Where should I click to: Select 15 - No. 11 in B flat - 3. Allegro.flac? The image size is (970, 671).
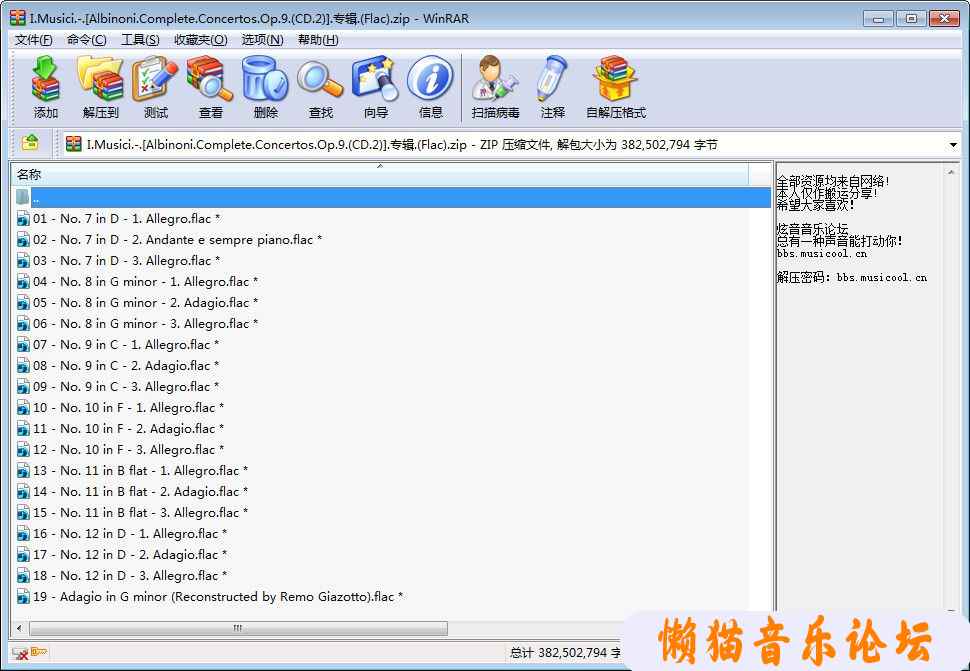(x=132, y=513)
